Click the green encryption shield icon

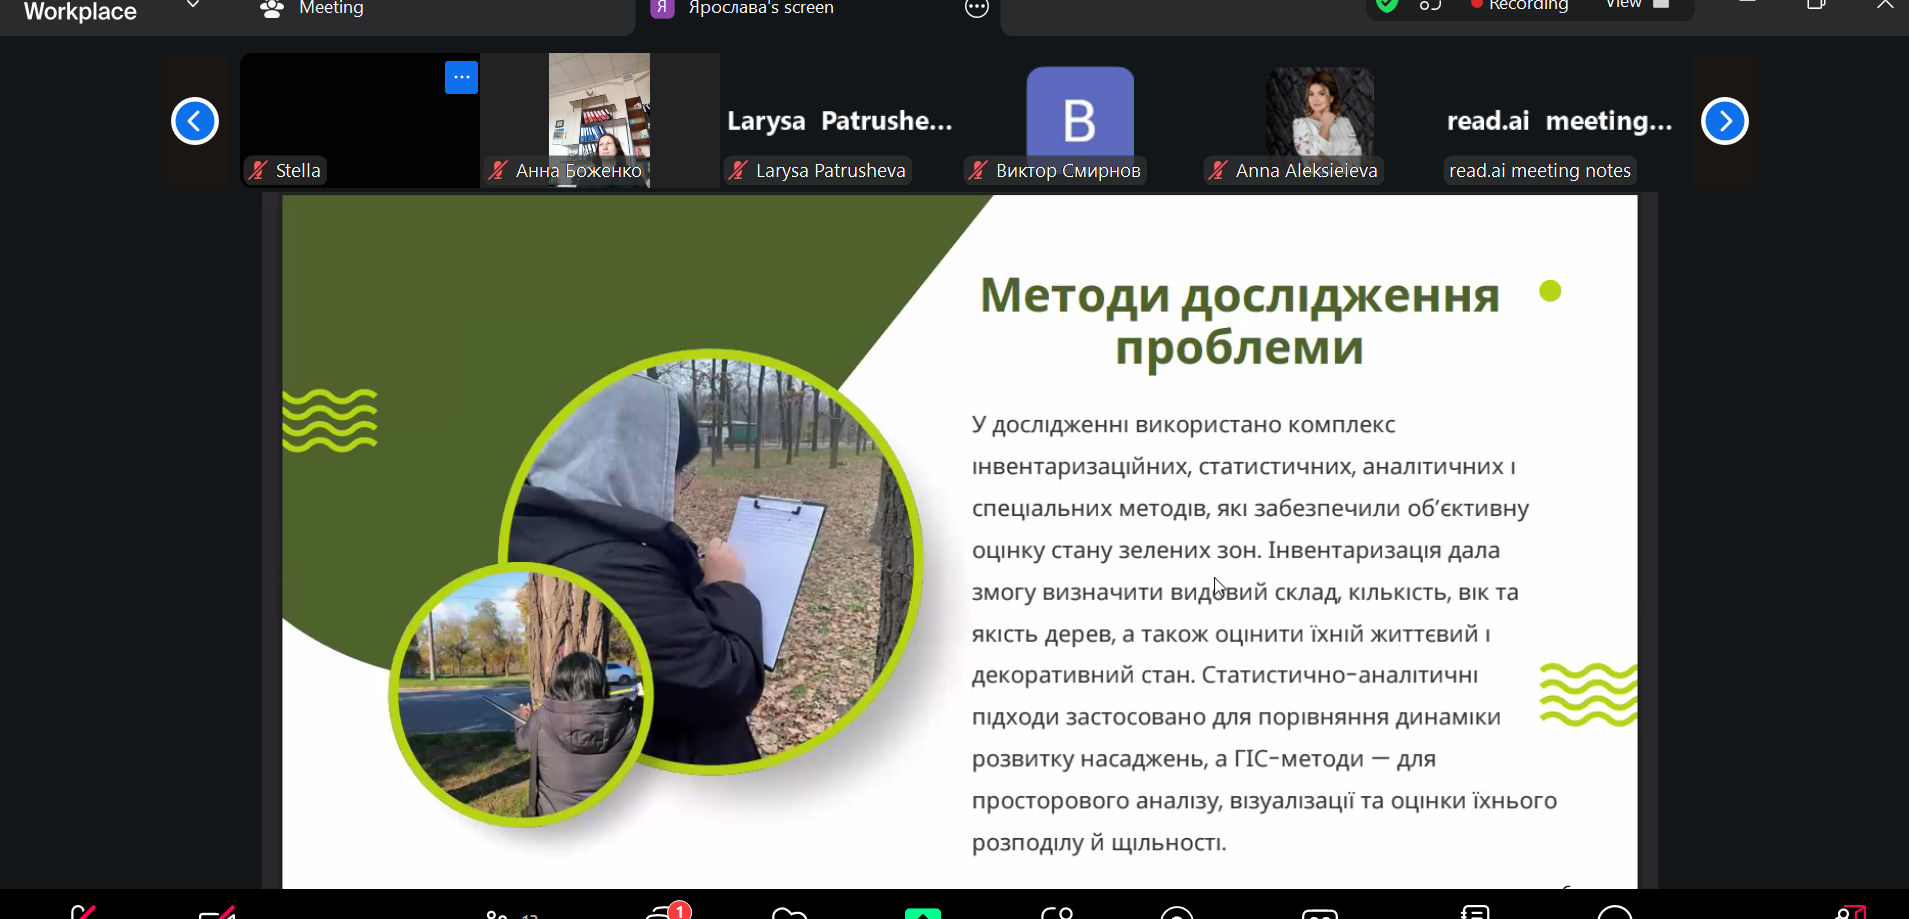(x=1386, y=6)
